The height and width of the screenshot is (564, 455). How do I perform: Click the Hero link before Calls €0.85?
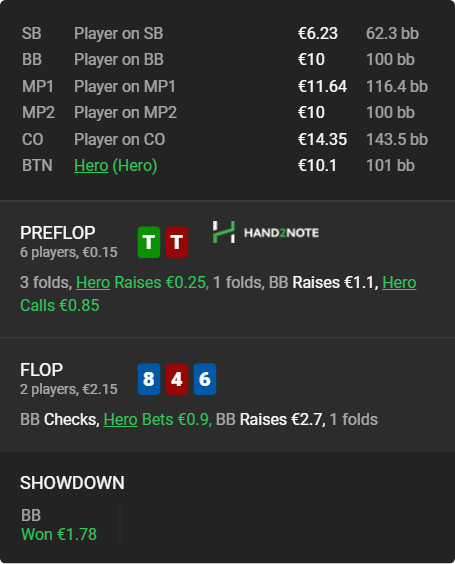tap(399, 282)
